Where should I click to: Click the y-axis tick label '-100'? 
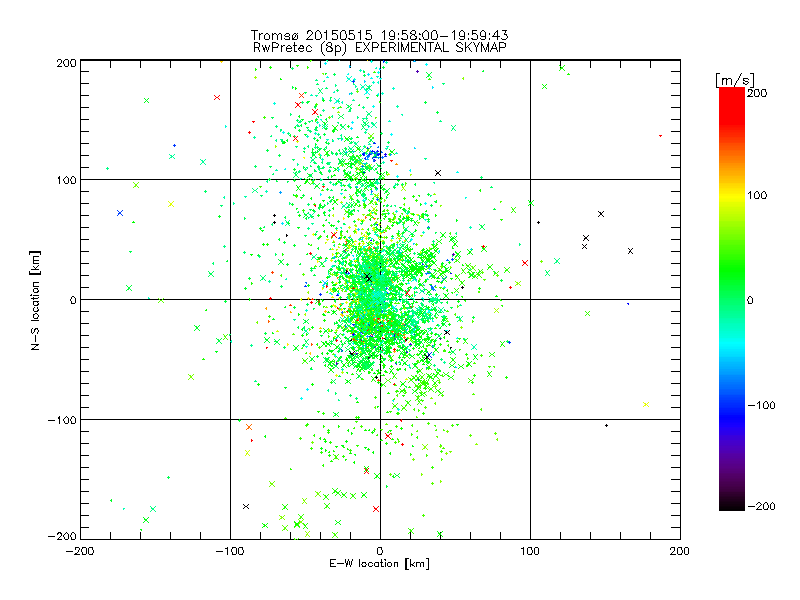(62, 420)
